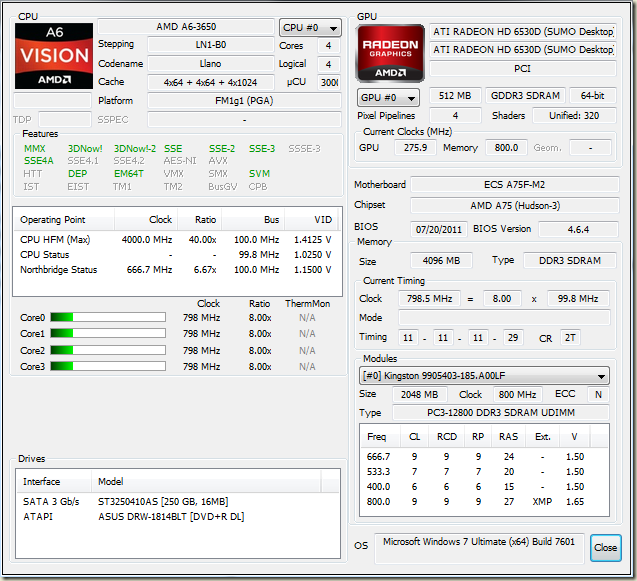Click the module size 2048 MB field
637x581 pixels.
click(x=420, y=395)
